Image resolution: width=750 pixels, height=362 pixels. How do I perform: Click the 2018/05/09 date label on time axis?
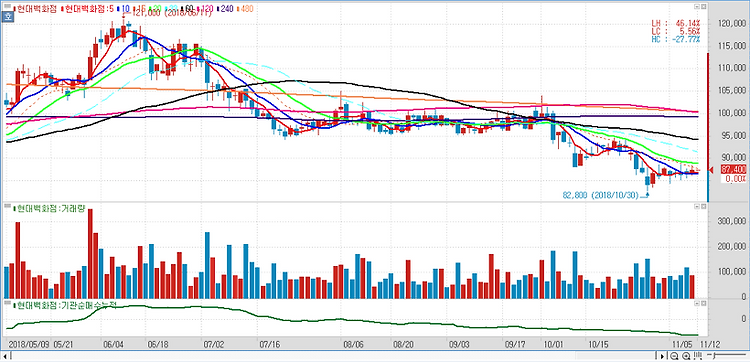tap(28, 344)
